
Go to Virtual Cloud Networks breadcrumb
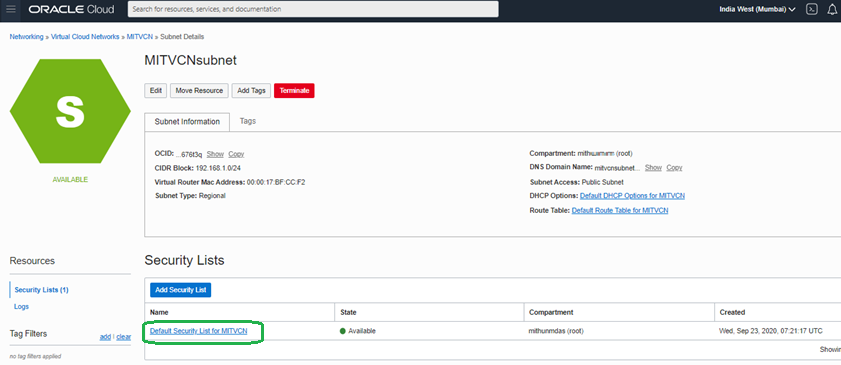[x=85, y=37]
